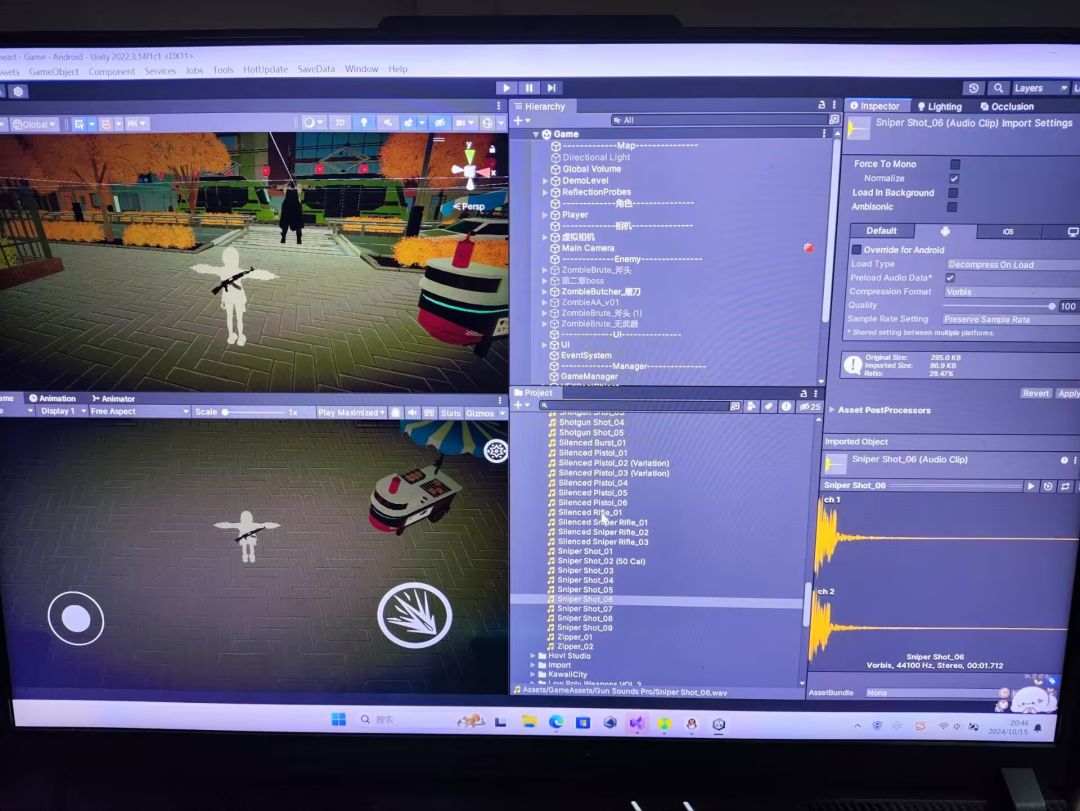This screenshot has height=811, width=1080.
Task: Open the Animator tab
Action: pyautogui.click(x=114, y=398)
